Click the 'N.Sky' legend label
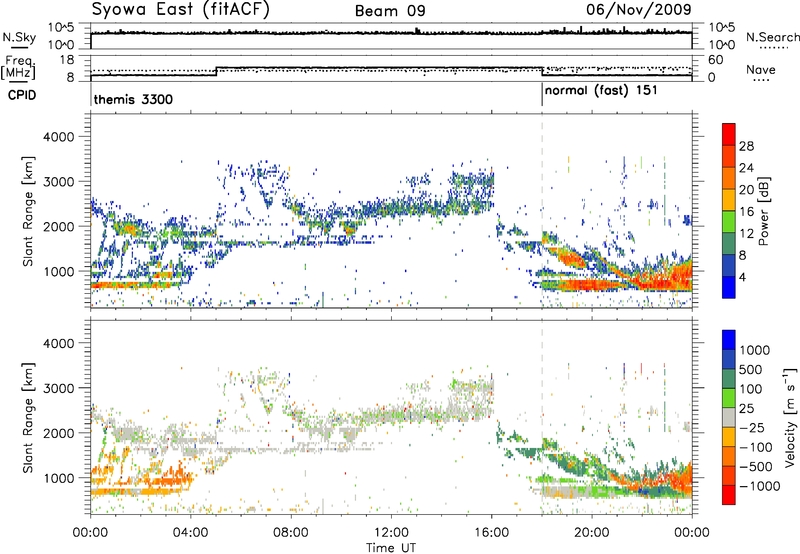The width and height of the screenshot is (800, 554). coord(19,38)
